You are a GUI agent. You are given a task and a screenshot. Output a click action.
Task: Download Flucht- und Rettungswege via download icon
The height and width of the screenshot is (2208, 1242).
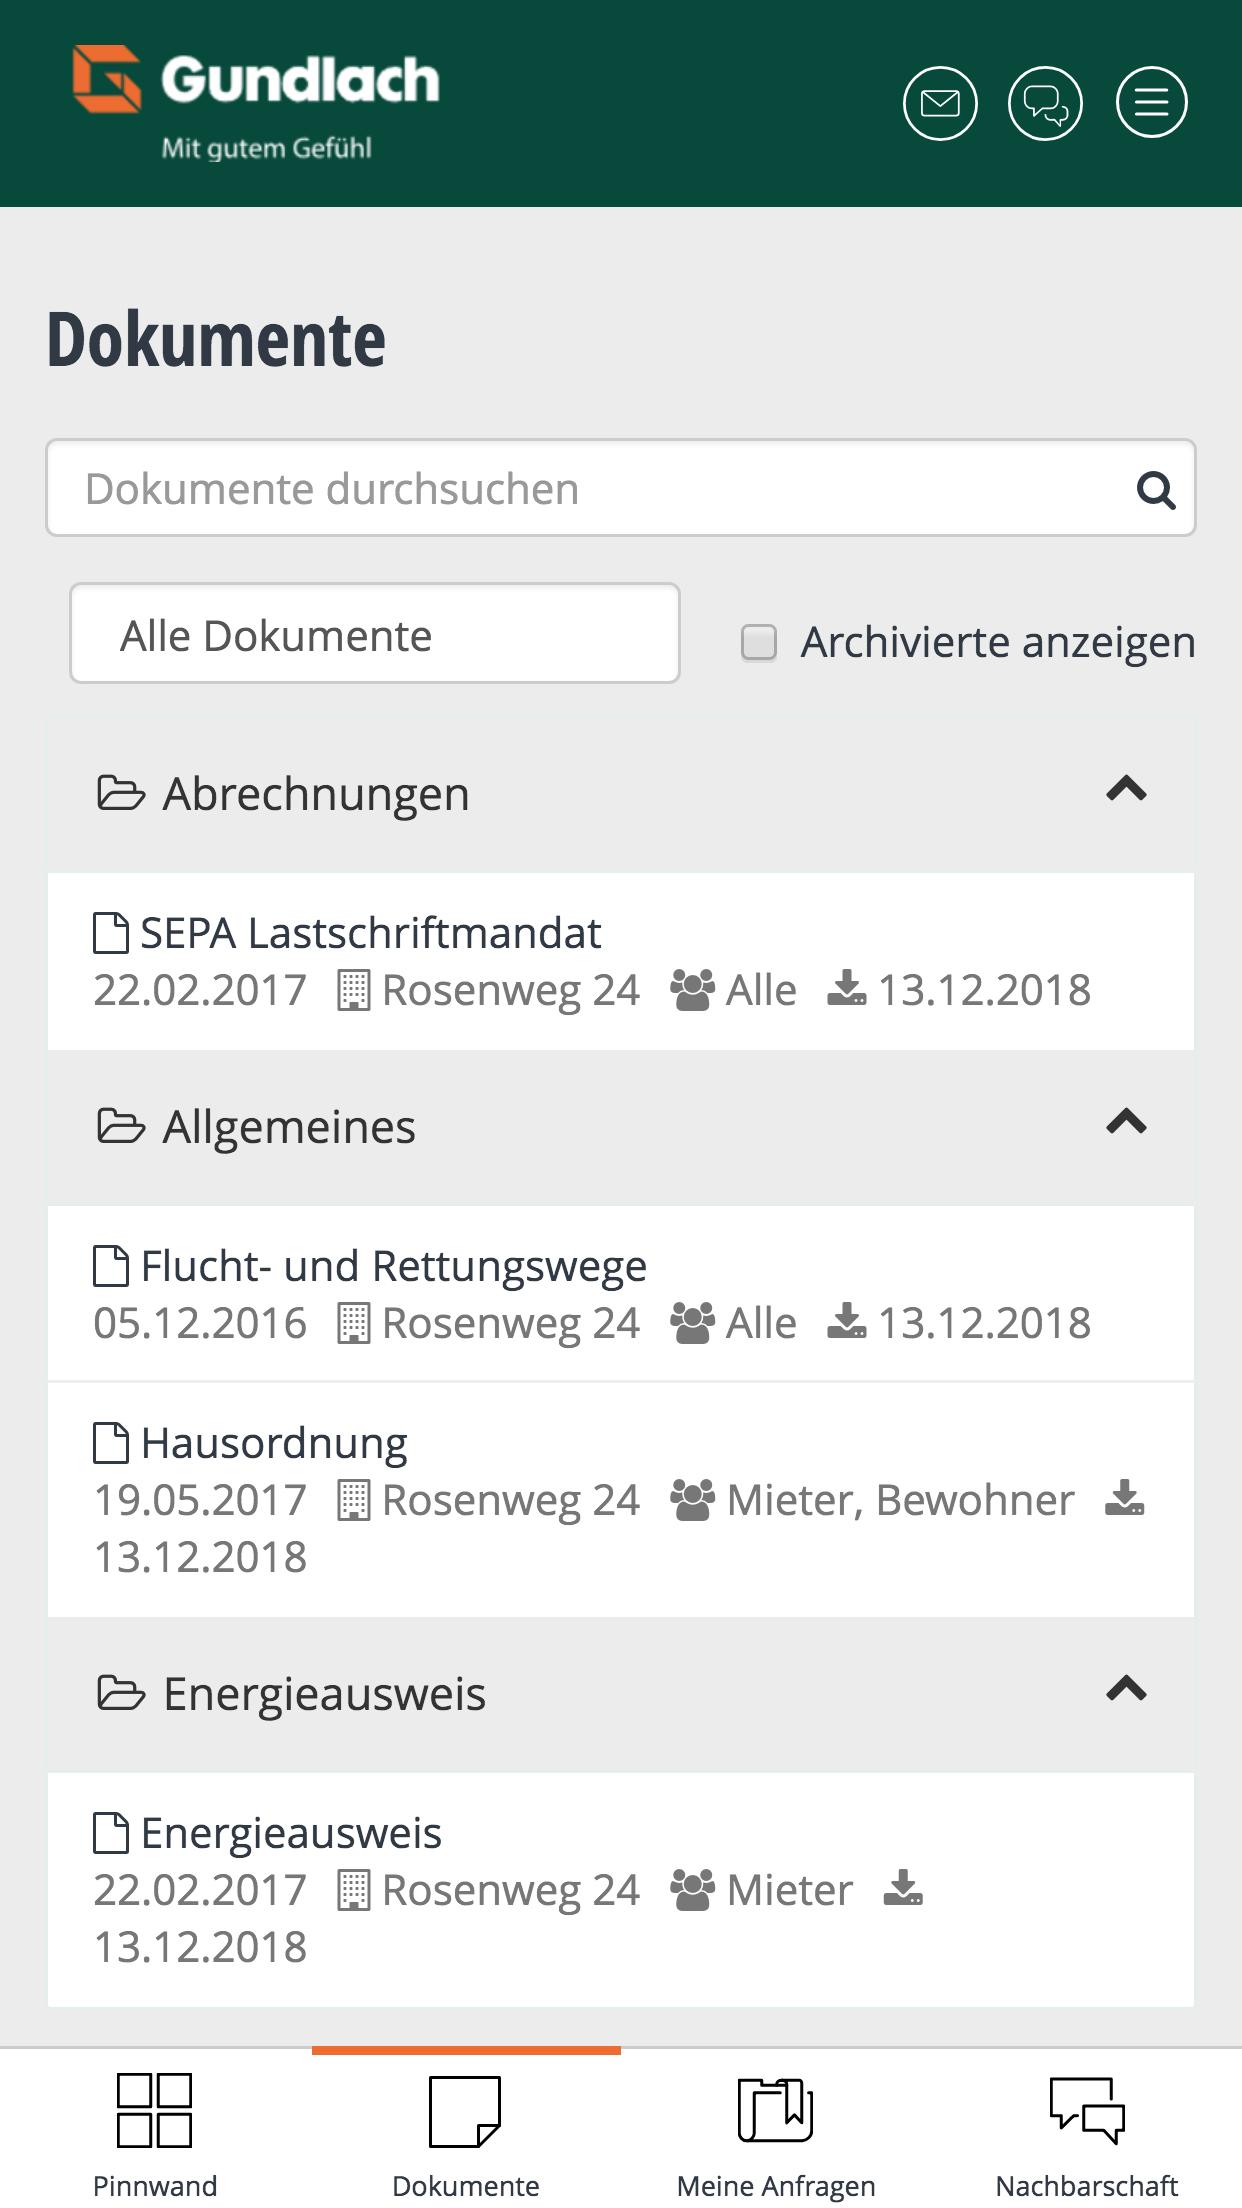tap(847, 1322)
